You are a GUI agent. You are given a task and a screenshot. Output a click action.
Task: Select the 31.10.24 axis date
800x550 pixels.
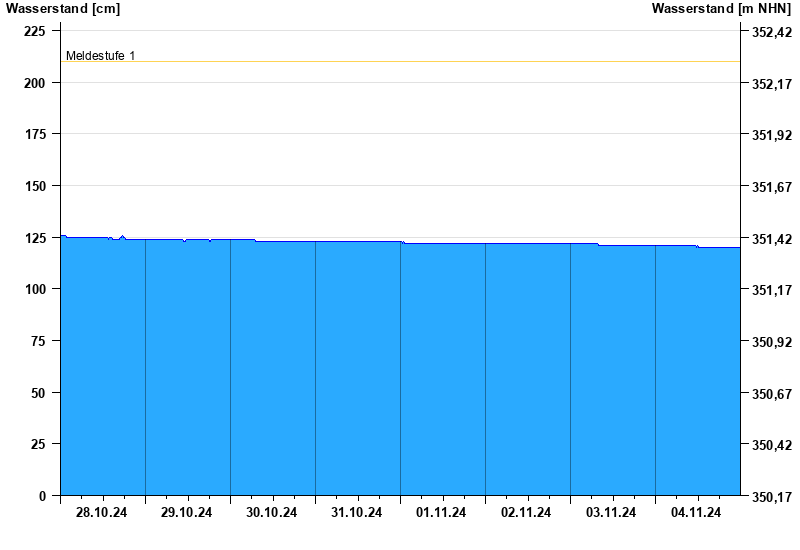[357, 513]
